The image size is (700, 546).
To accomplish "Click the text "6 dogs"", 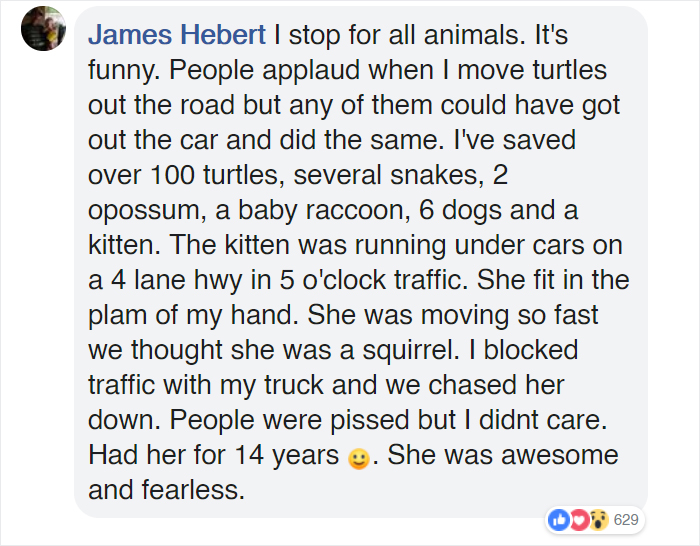I will tap(460, 210).
